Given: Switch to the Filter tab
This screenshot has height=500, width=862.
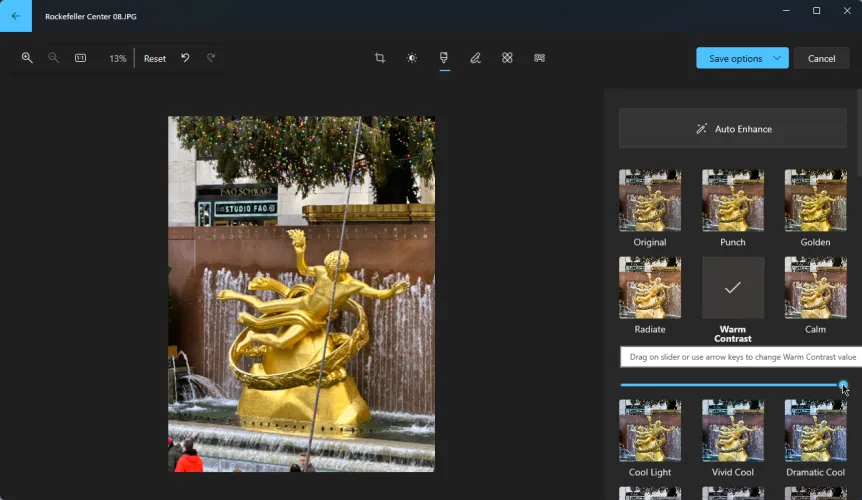Looking at the screenshot, I should [444, 58].
